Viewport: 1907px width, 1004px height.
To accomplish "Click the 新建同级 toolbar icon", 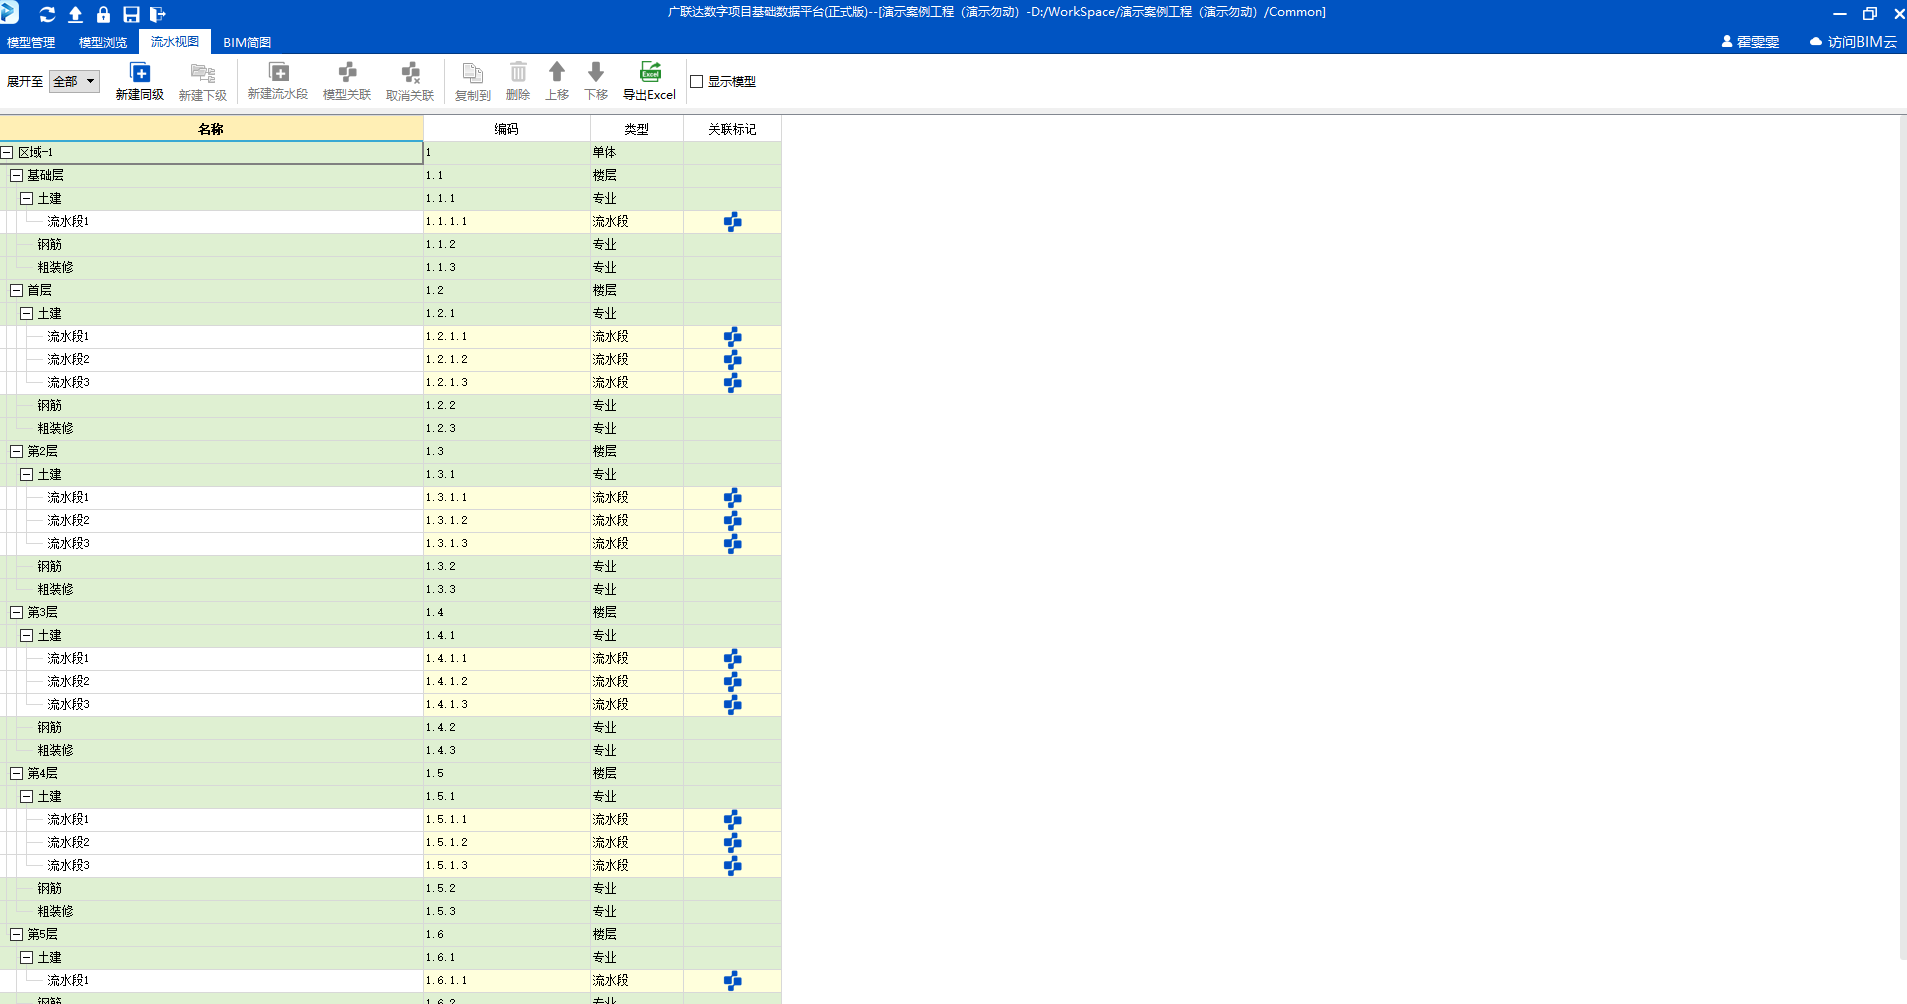I will (x=140, y=73).
